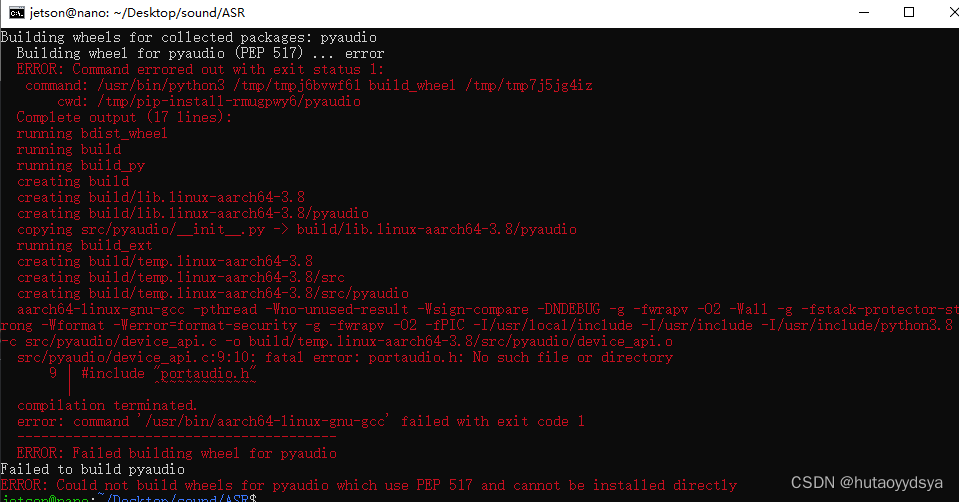Click the 'running bdist_wheel' line
Image resolution: width=959 pixels, height=502 pixels.
(92, 133)
